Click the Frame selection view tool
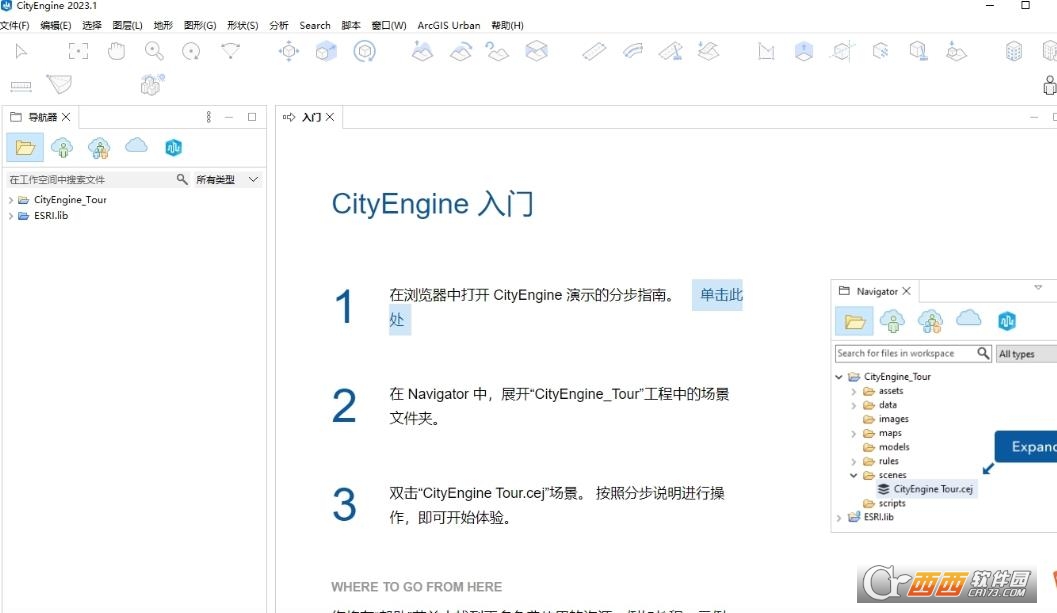The height and width of the screenshot is (613, 1057). (78, 51)
